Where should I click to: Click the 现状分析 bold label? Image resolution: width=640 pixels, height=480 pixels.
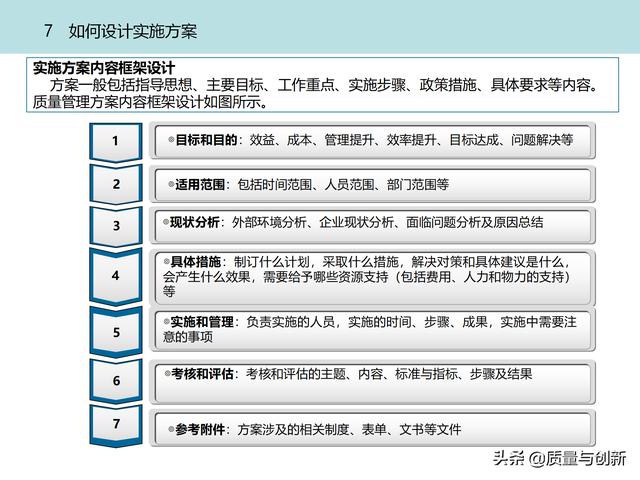195,222
